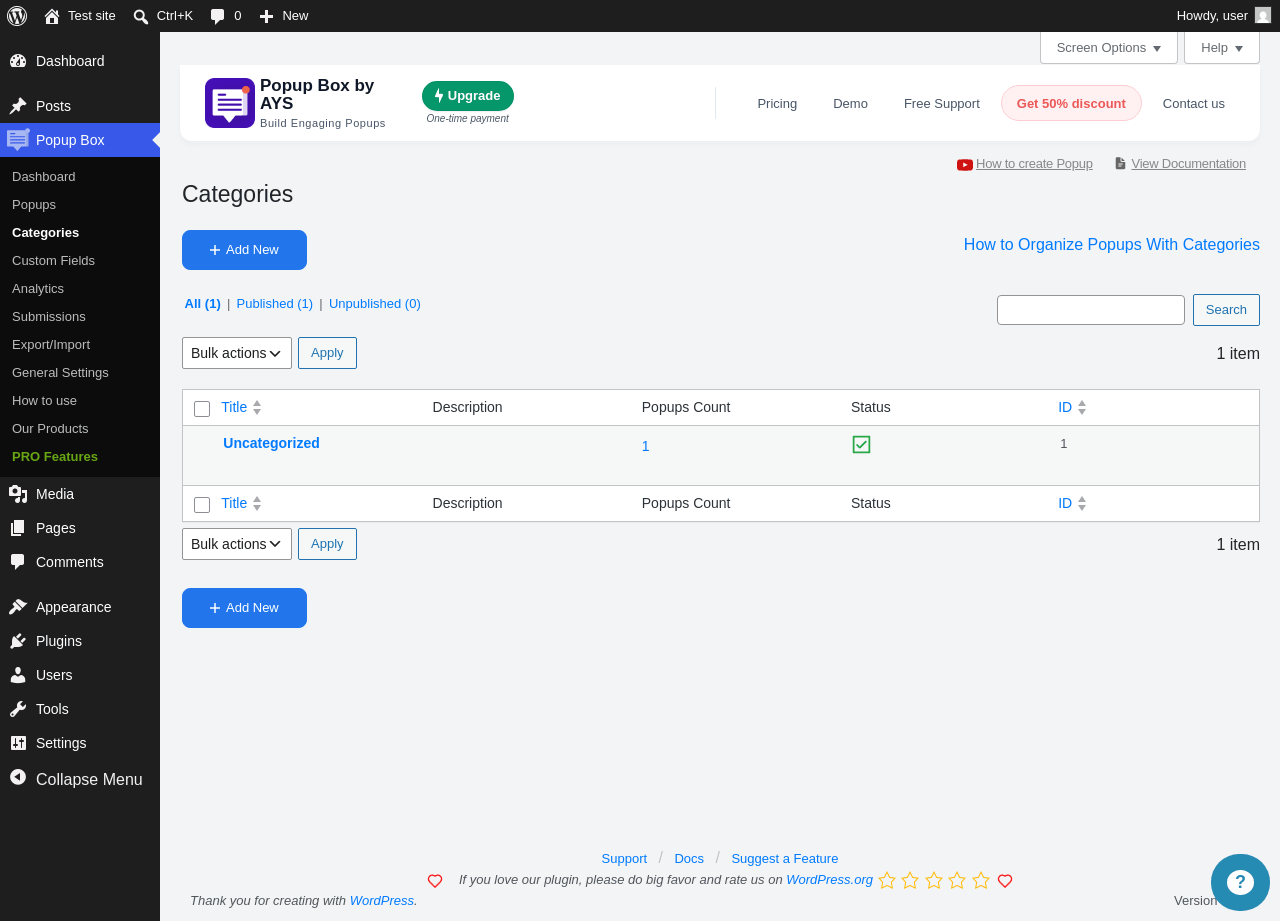Screen dimensions: 1280x921
Task: Tick select-all checkbox in table header
Action: point(202,409)
